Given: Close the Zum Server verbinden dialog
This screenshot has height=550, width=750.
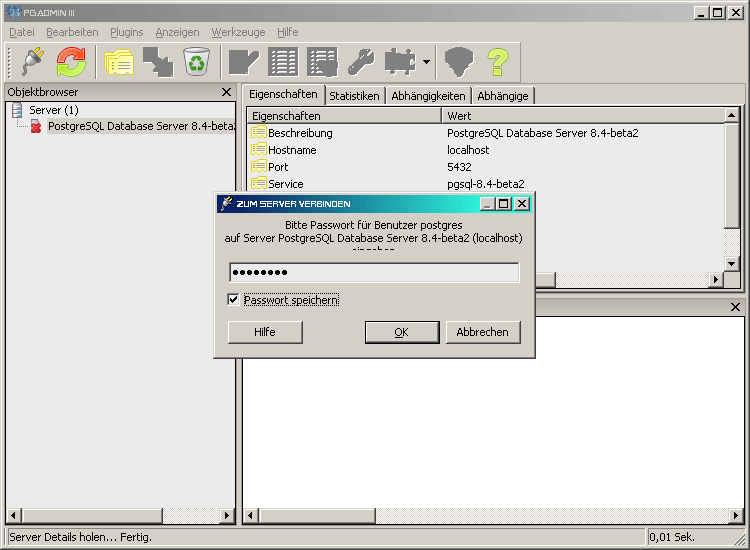Looking at the screenshot, I should tap(522, 204).
